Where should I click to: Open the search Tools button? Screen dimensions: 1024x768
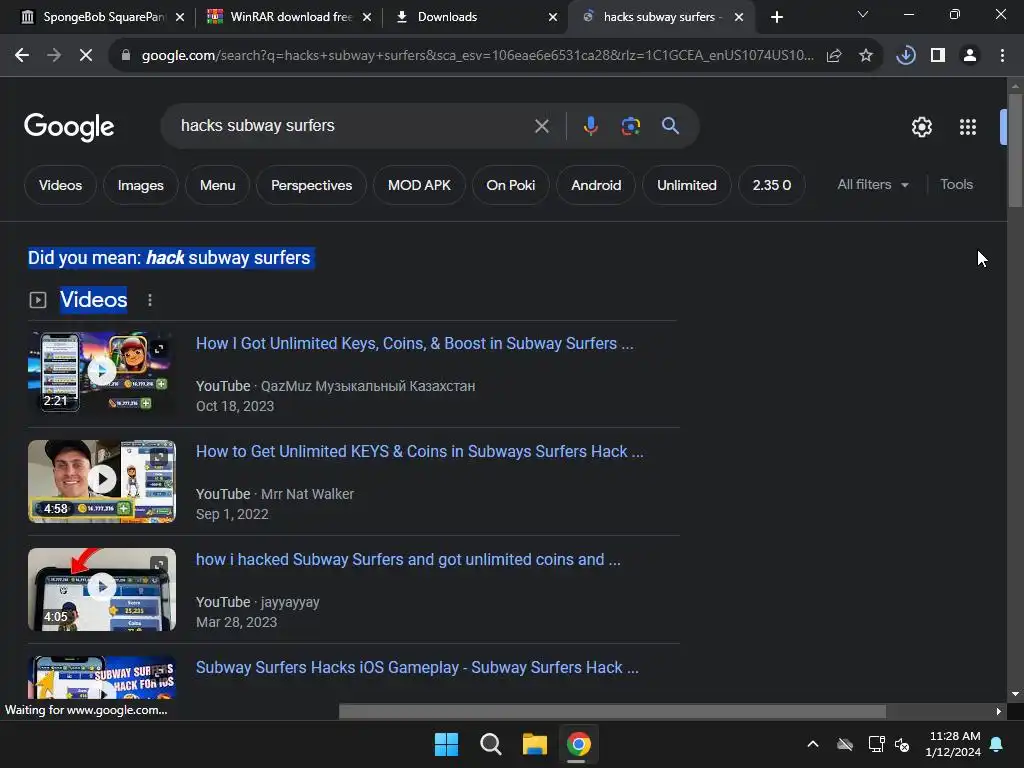(x=956, y=185)
